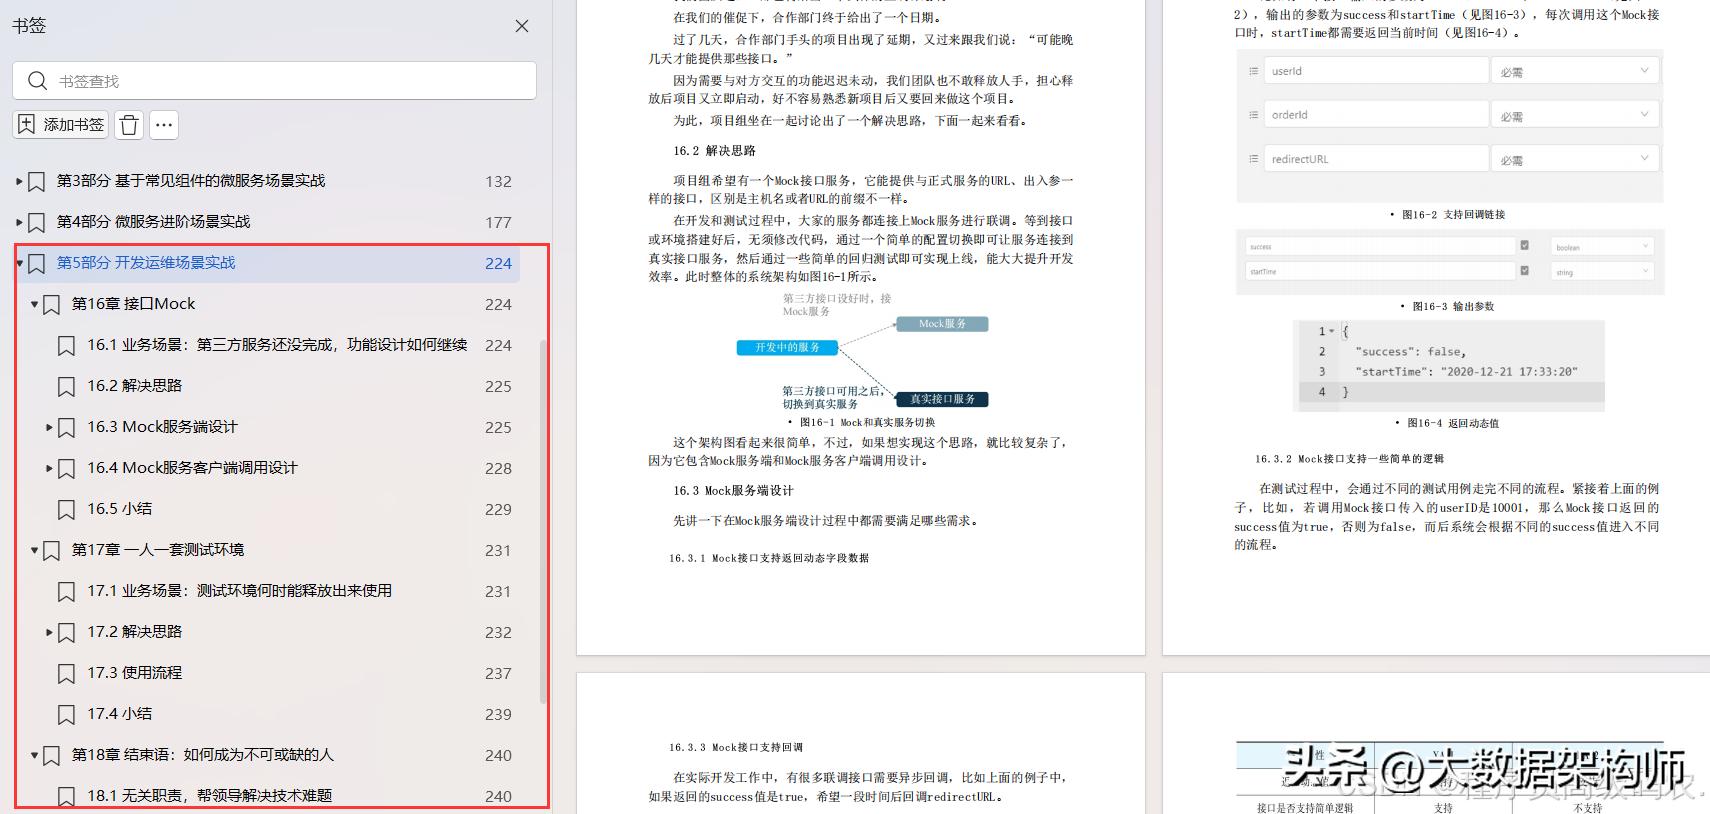Screen dimensions: 1710x814
Task: Click bookmark icon of 18.1 无关职责
Action: coord(66,797)
